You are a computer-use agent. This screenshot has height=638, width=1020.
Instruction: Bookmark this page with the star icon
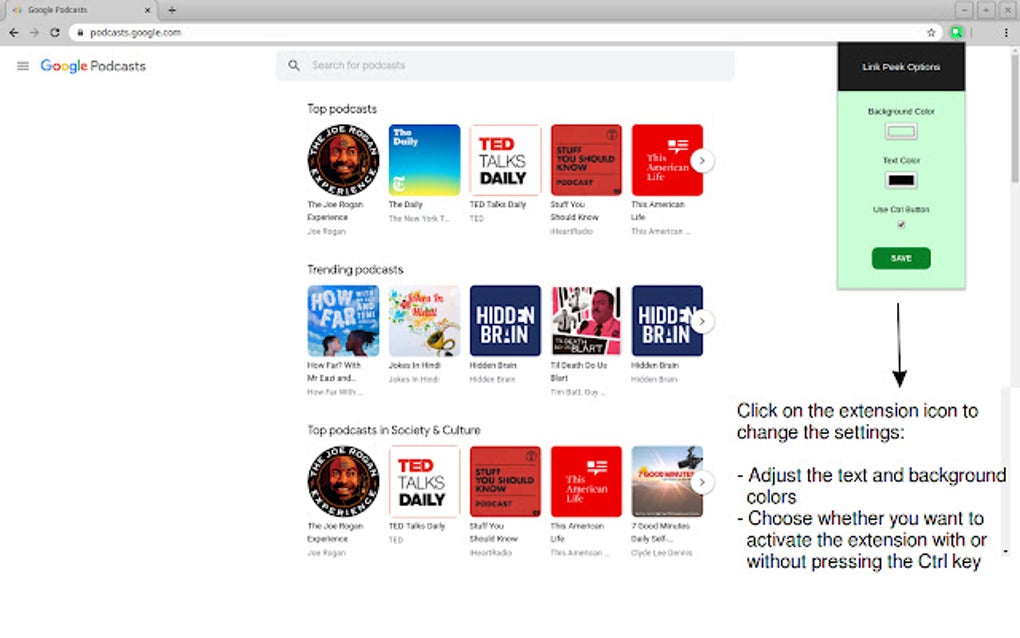931,32
